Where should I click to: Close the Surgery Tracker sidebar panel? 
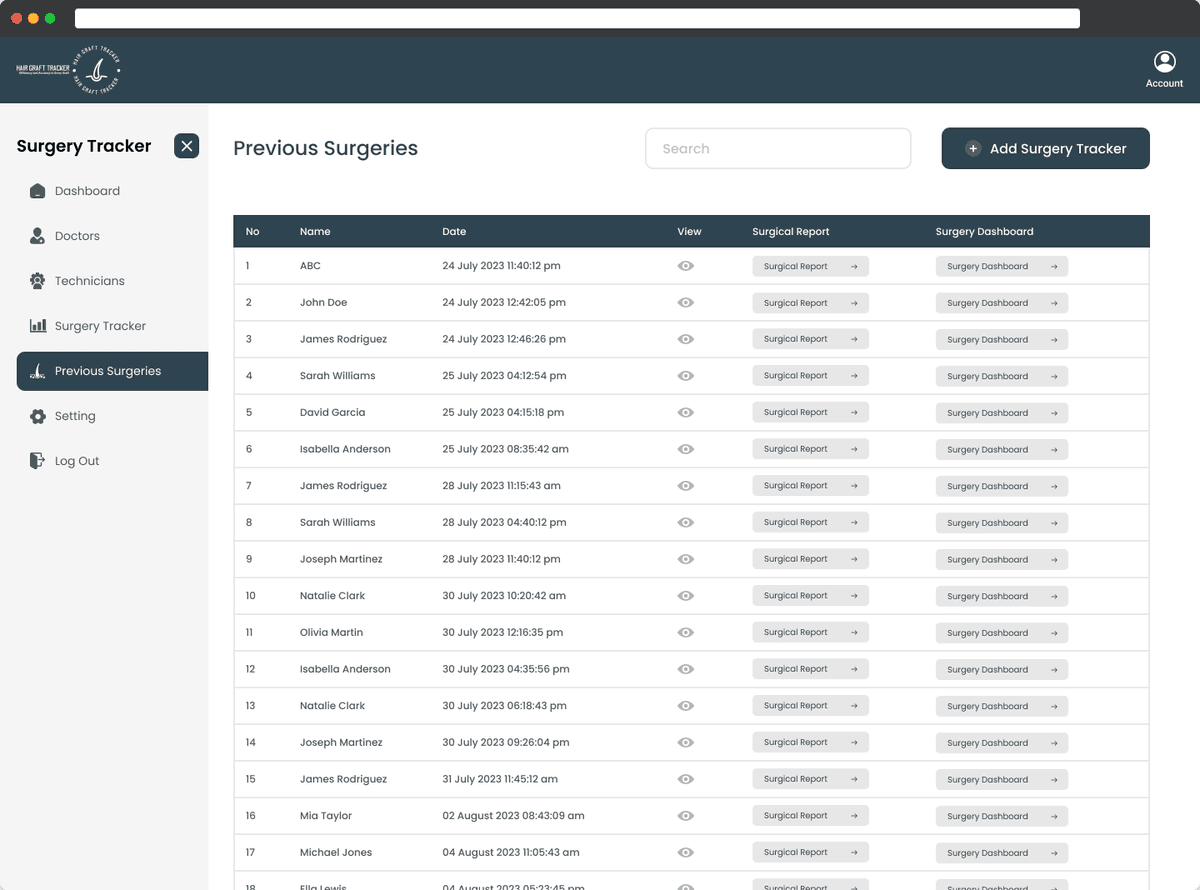pyautogui.click(x=186, y=146)
